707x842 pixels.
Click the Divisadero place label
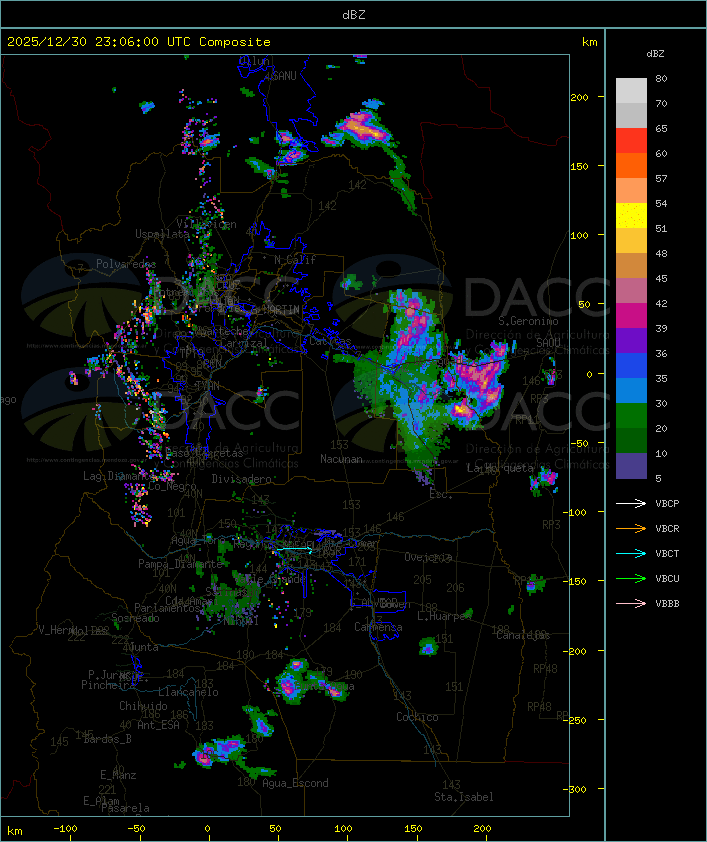click(x=241, y=478)
